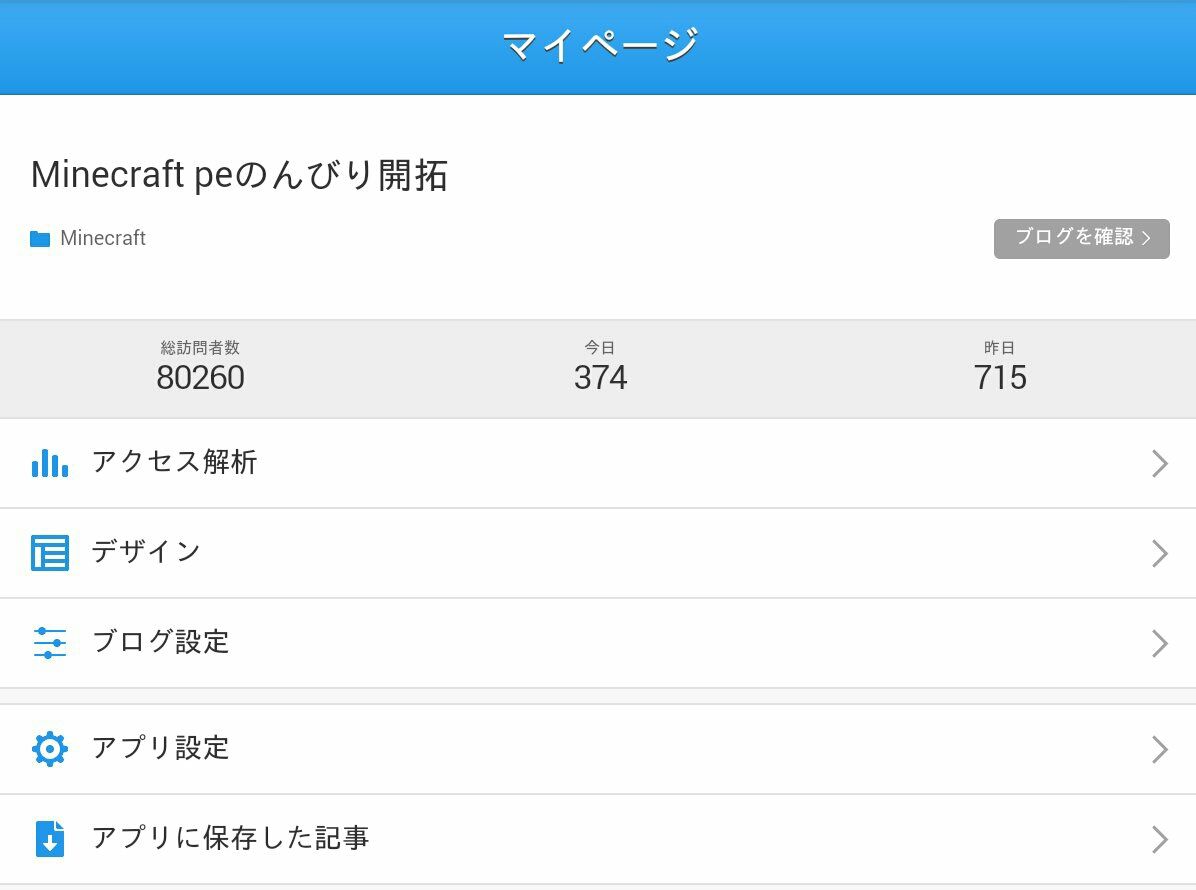Click the ブログを確認 button
The height and width of the screenshot is (890, 1196).
coord(1082,239)
